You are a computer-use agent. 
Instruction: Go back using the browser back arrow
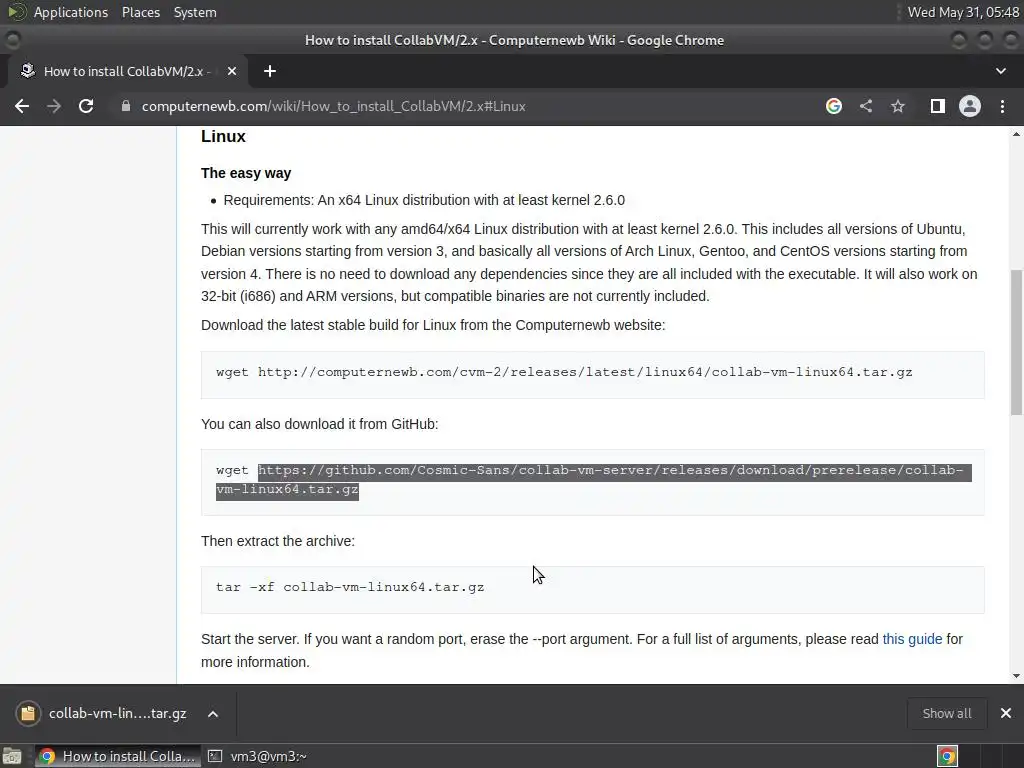pyautogui.click(x=22, y=106)
